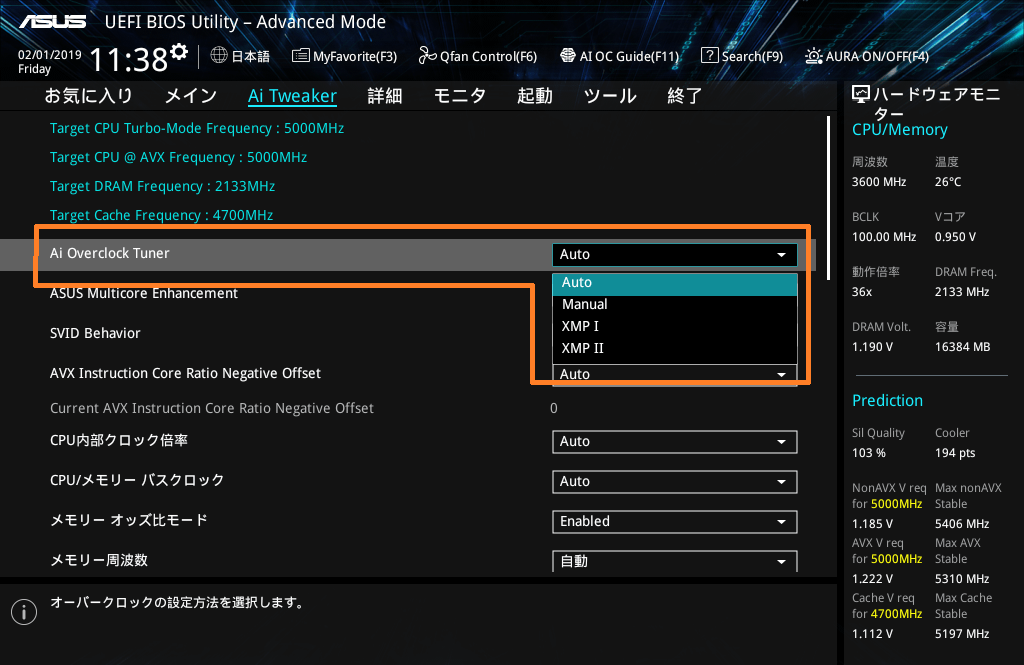
Task: Select the SVID Behavior row
Action: tap(95, 333)
